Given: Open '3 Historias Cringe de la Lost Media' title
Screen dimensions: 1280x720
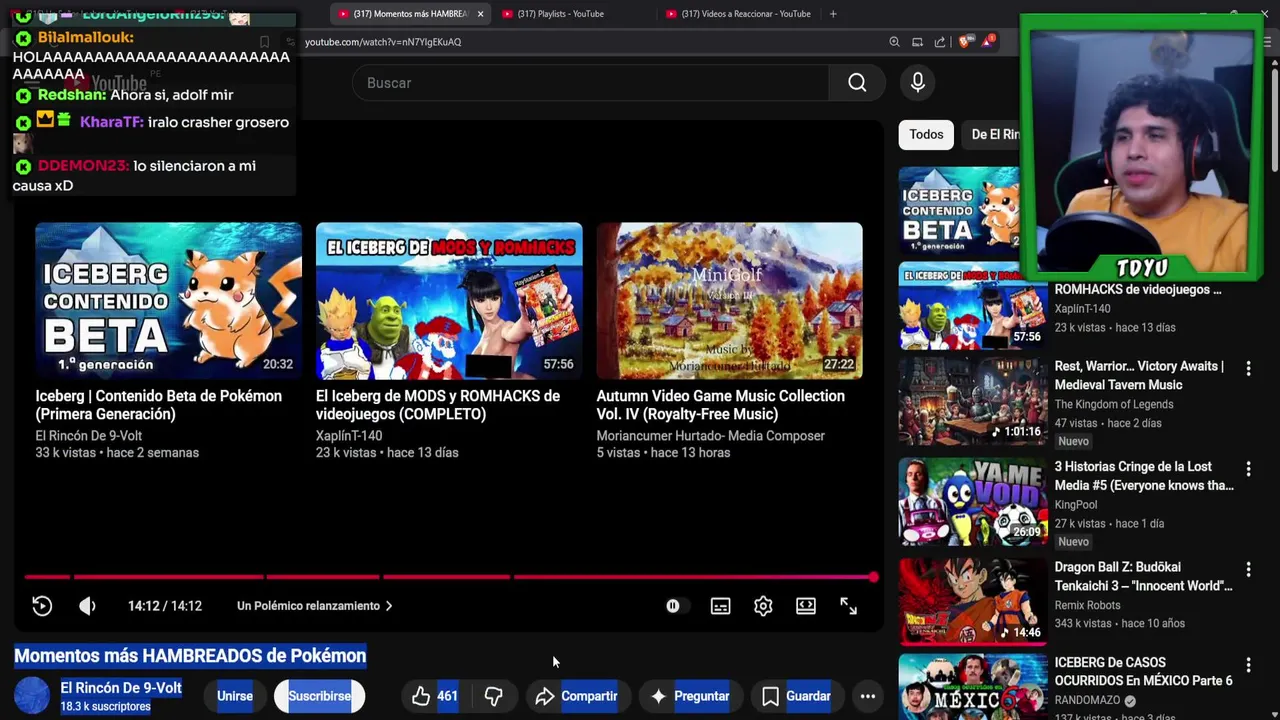Looking at the screenshot, I should [1144, 476].
